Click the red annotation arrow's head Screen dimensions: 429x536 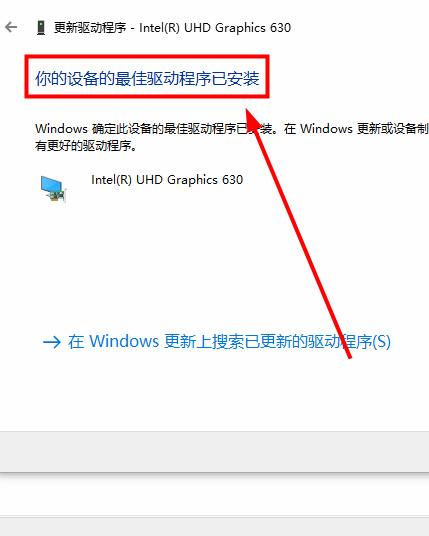point(252,119)
